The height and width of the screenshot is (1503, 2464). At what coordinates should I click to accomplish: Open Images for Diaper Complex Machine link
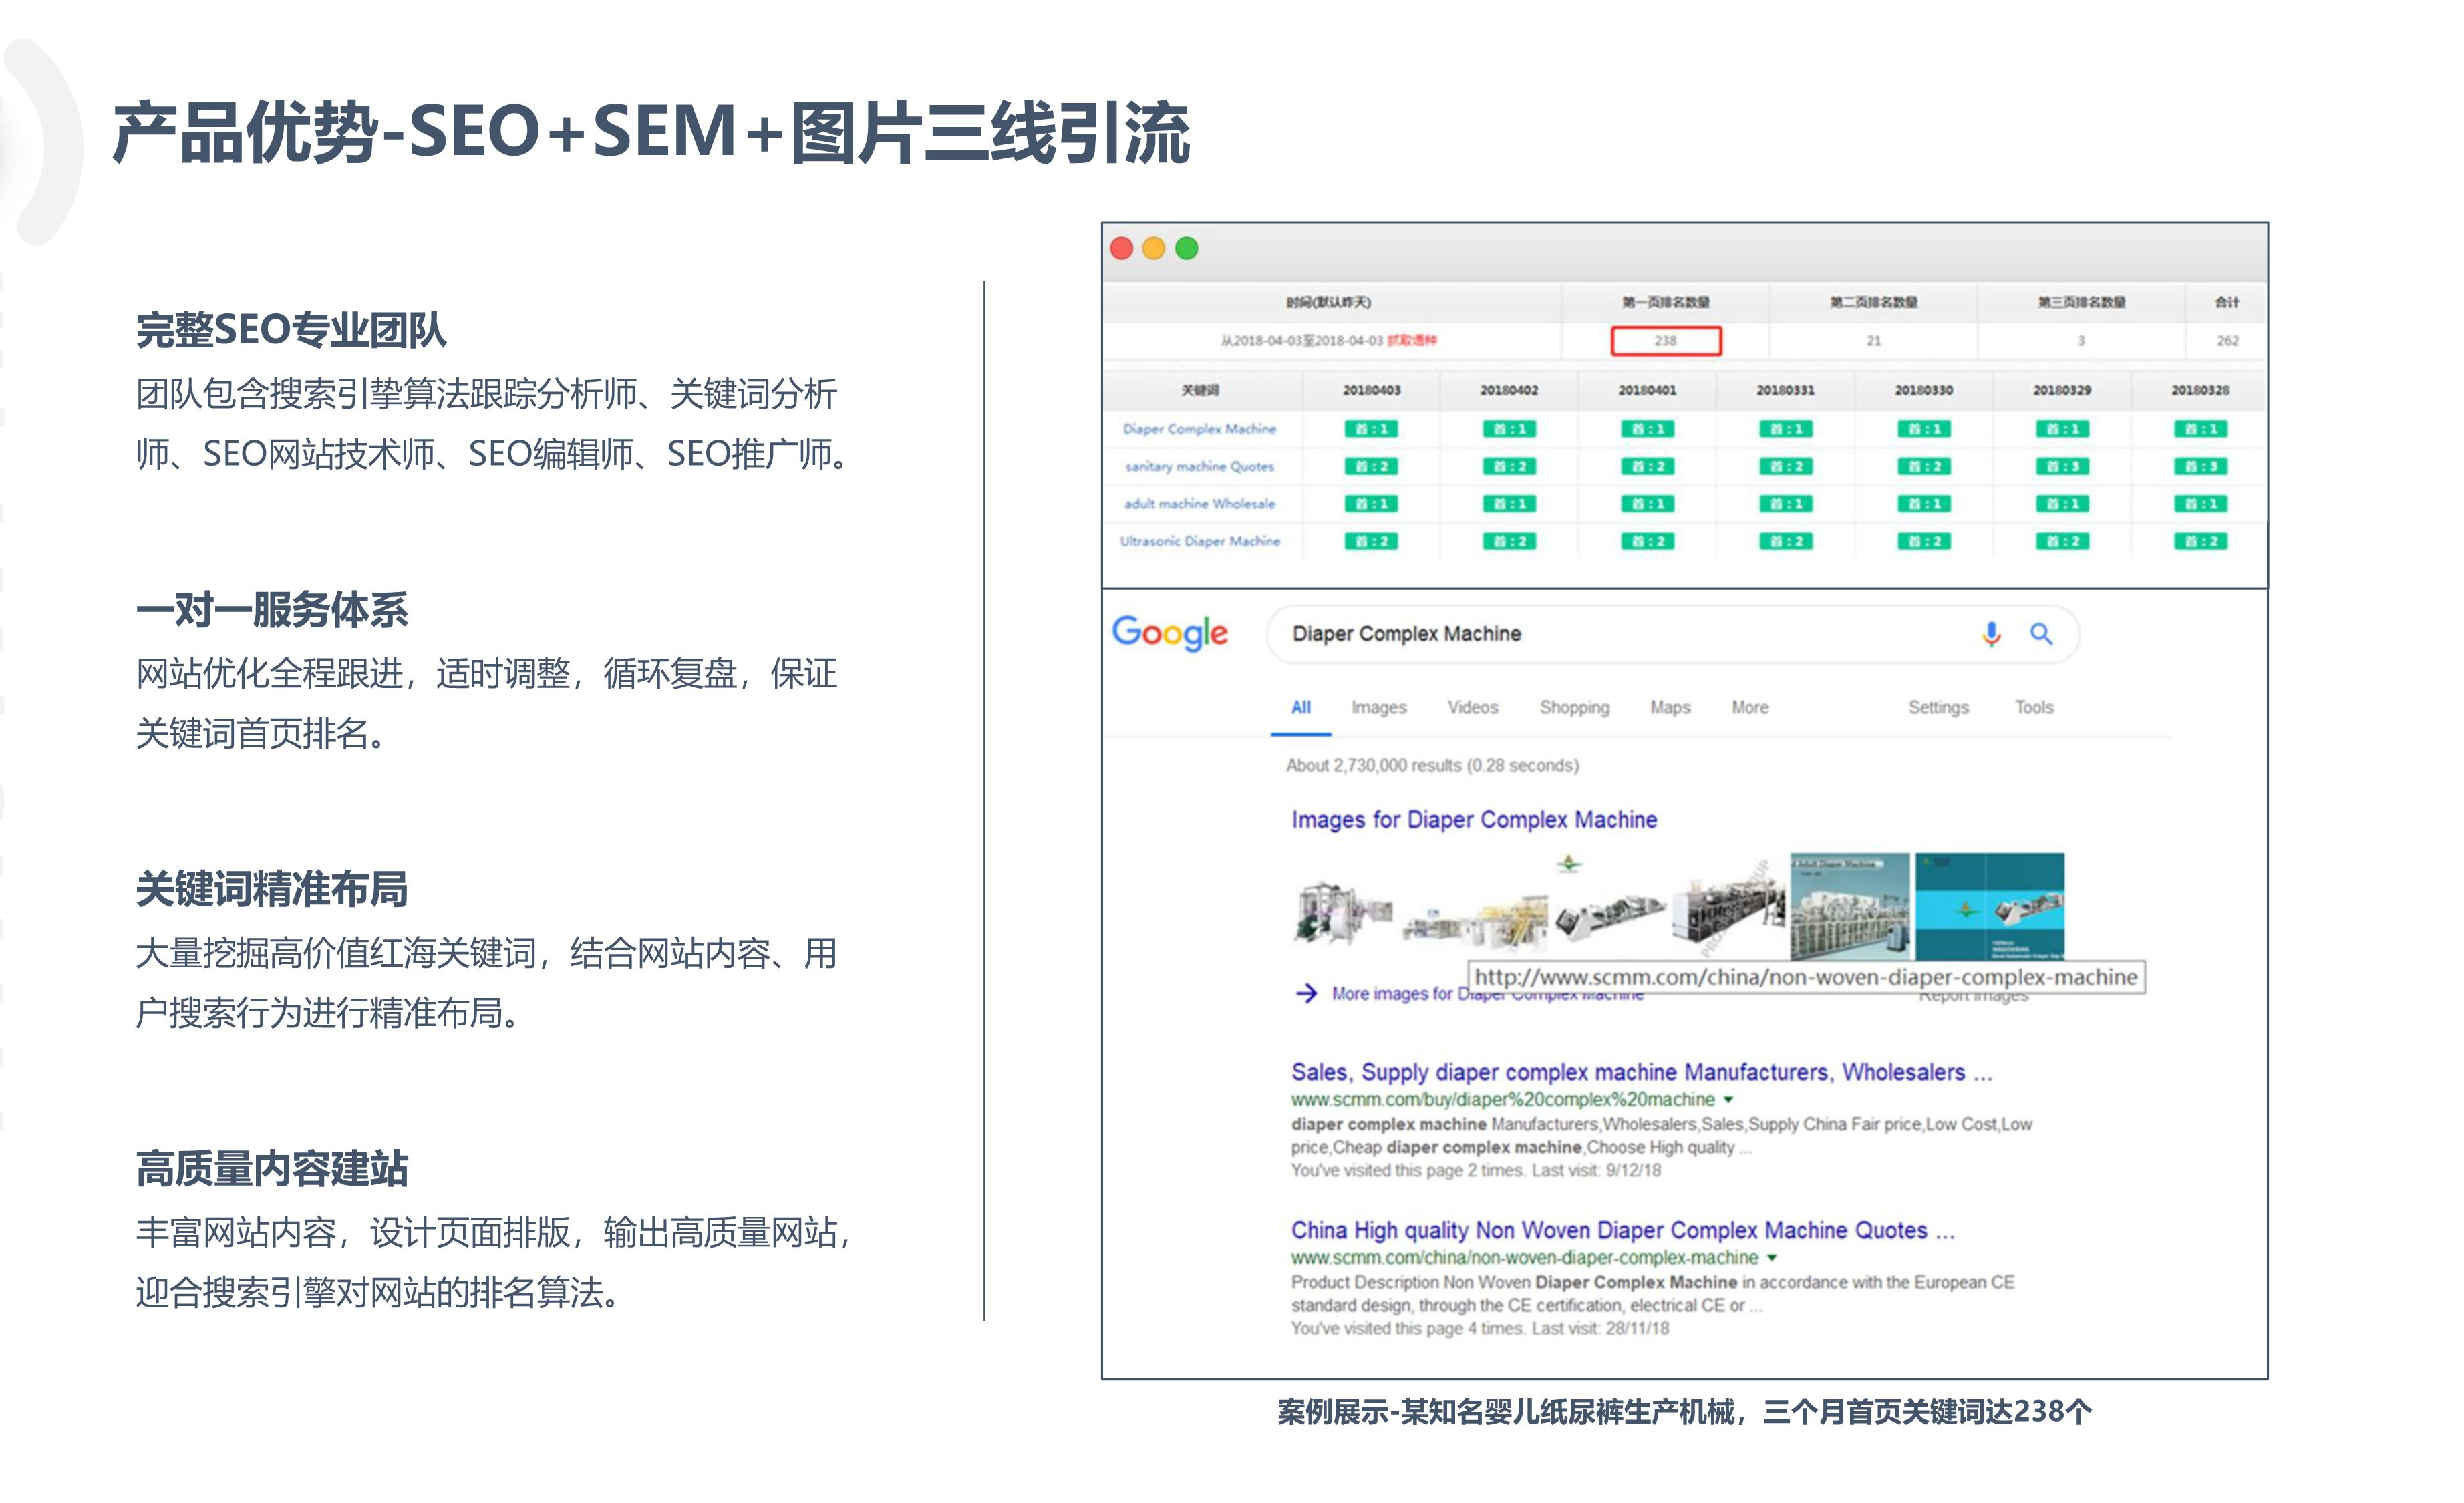click(1474, 820)
